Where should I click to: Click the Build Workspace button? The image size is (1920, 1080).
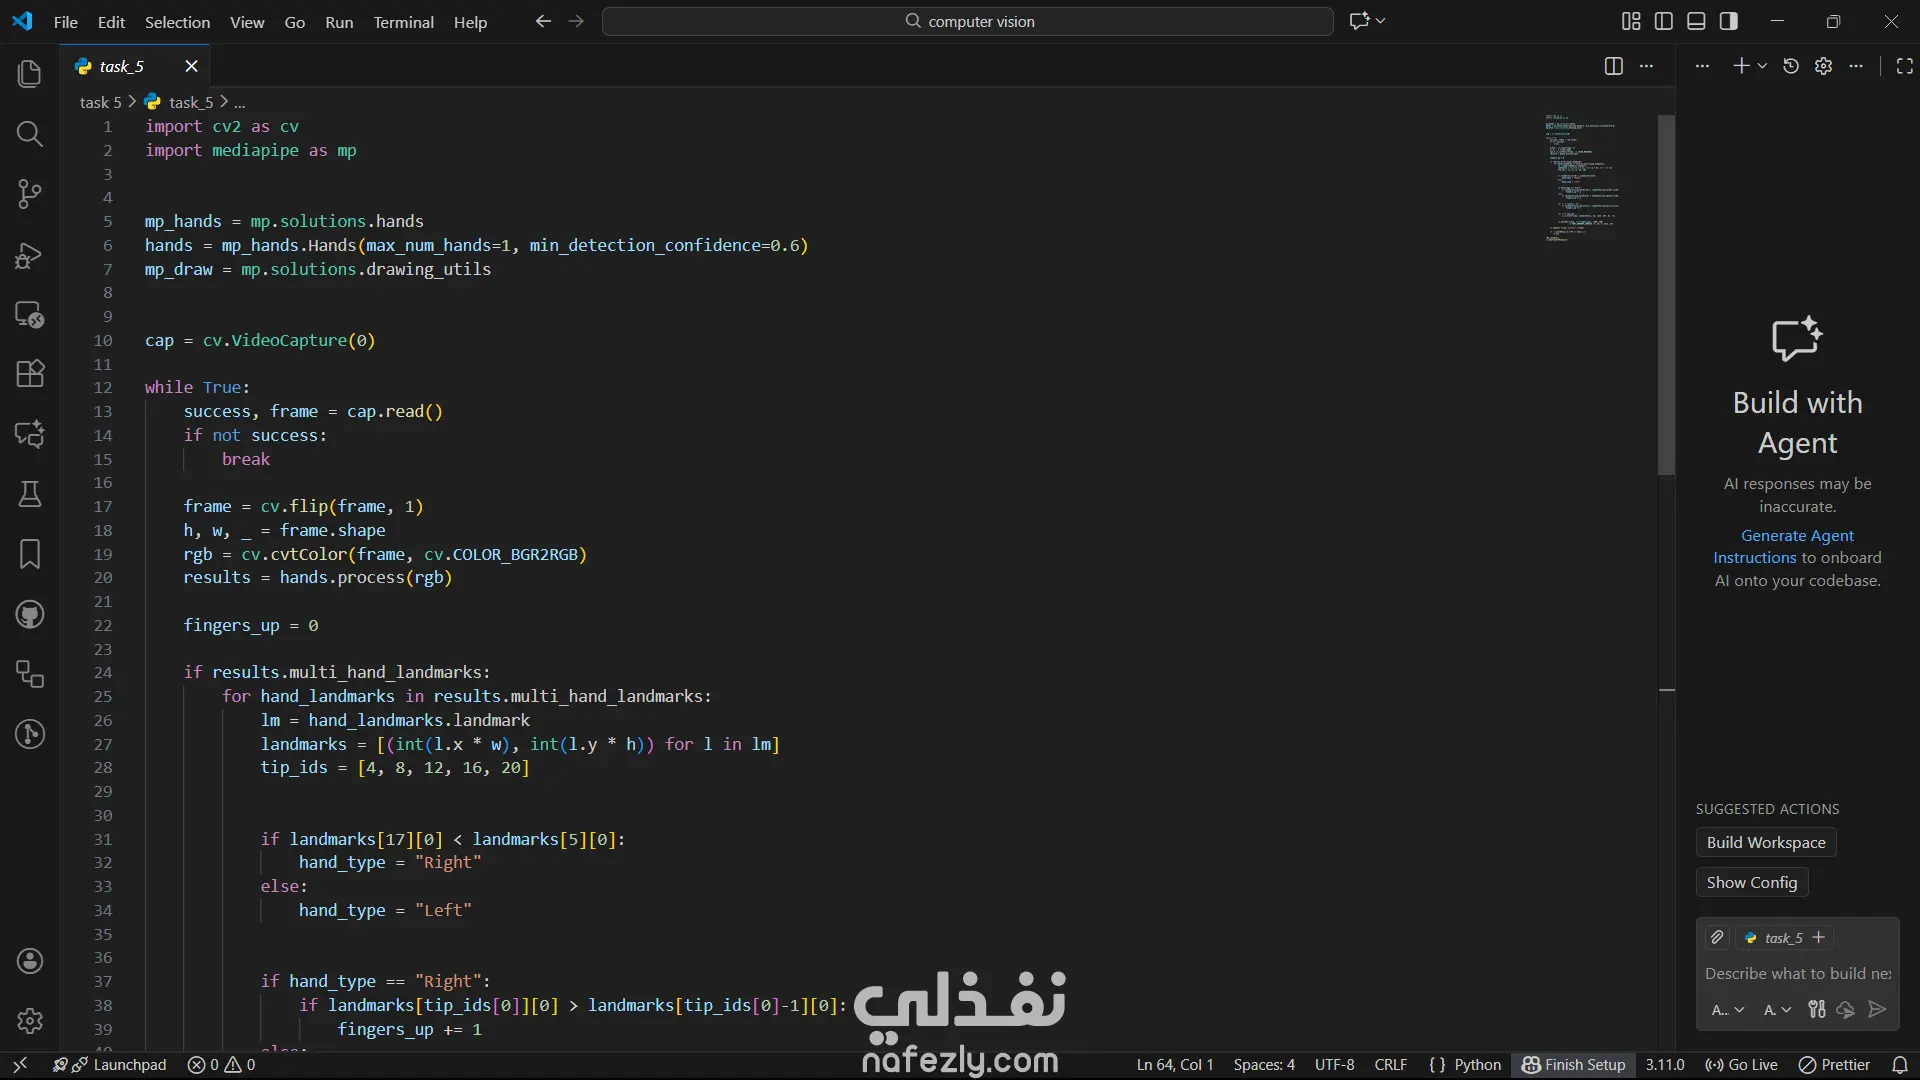(1765, 842)
